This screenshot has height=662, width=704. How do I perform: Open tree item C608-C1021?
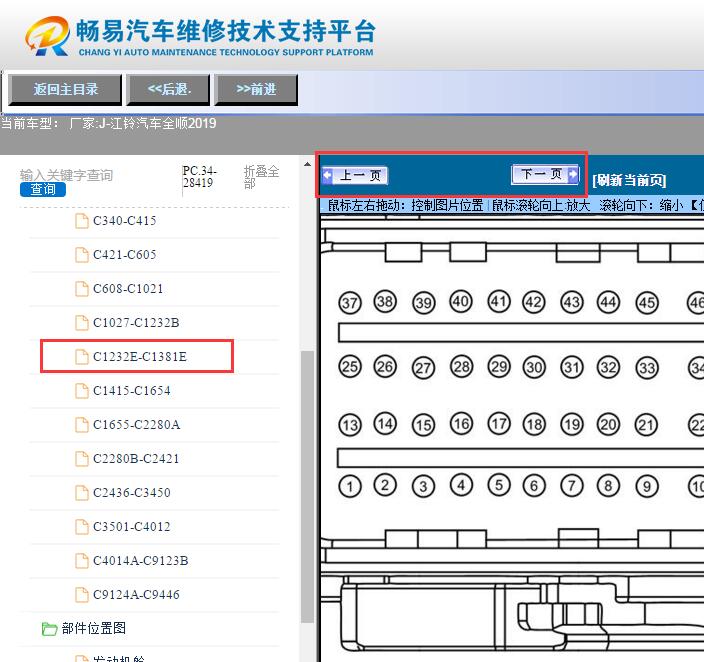(128, 289)
